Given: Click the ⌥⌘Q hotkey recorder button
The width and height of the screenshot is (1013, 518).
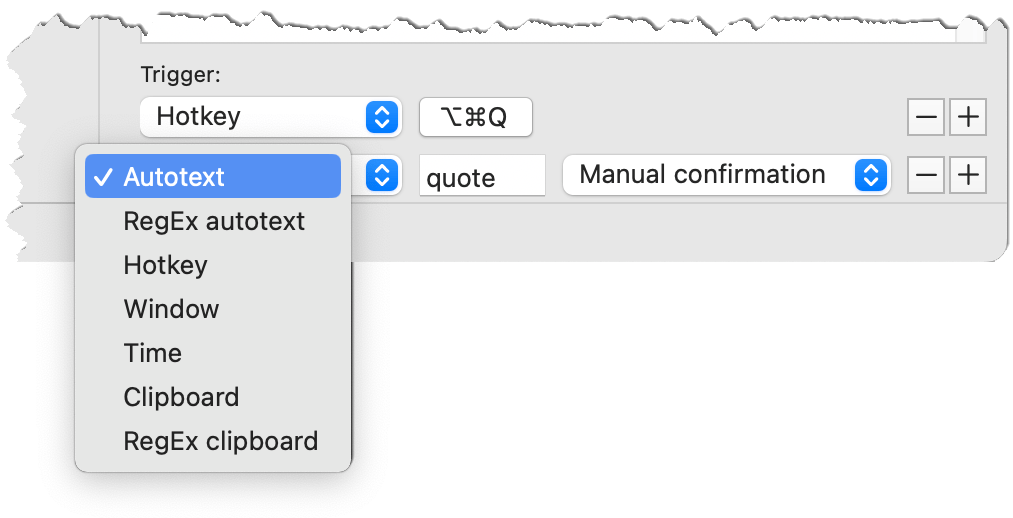Looking at the screenshot, I should (x=475, y=117).
